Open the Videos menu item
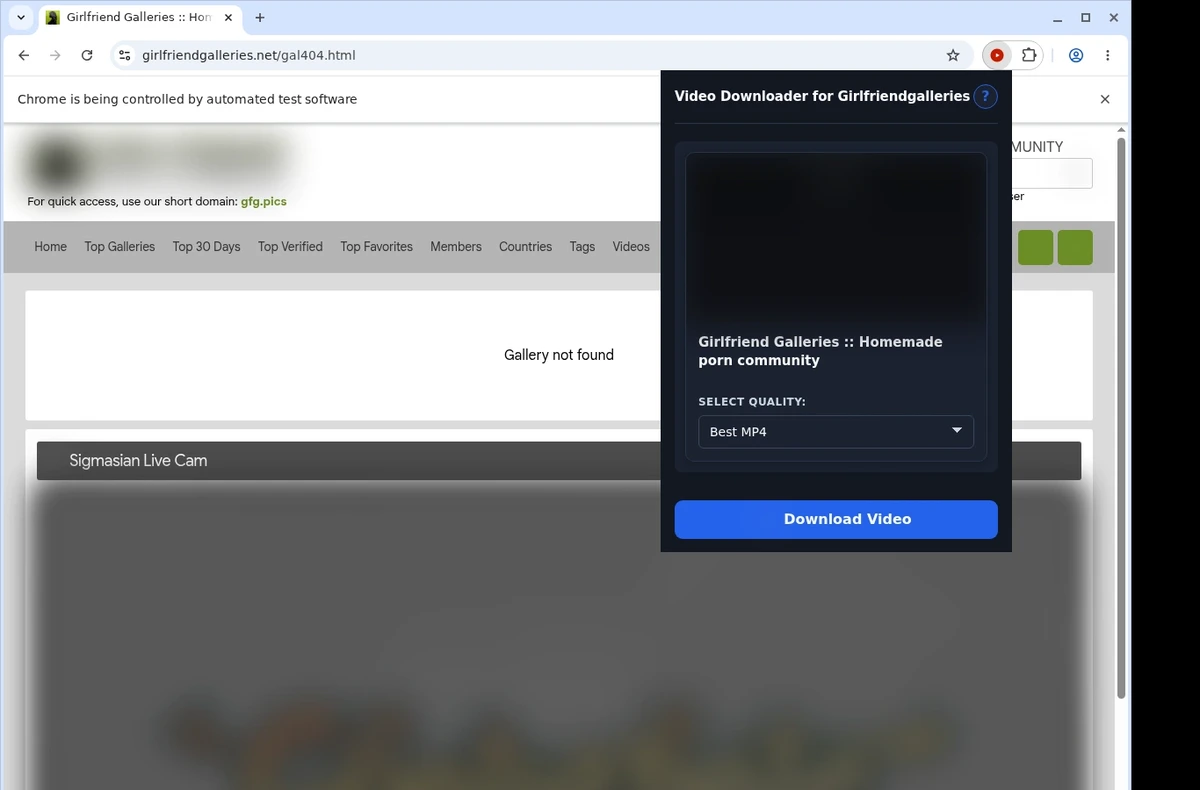The width and height of the screenshot is (1200, 790). click(x=631, y=247)
